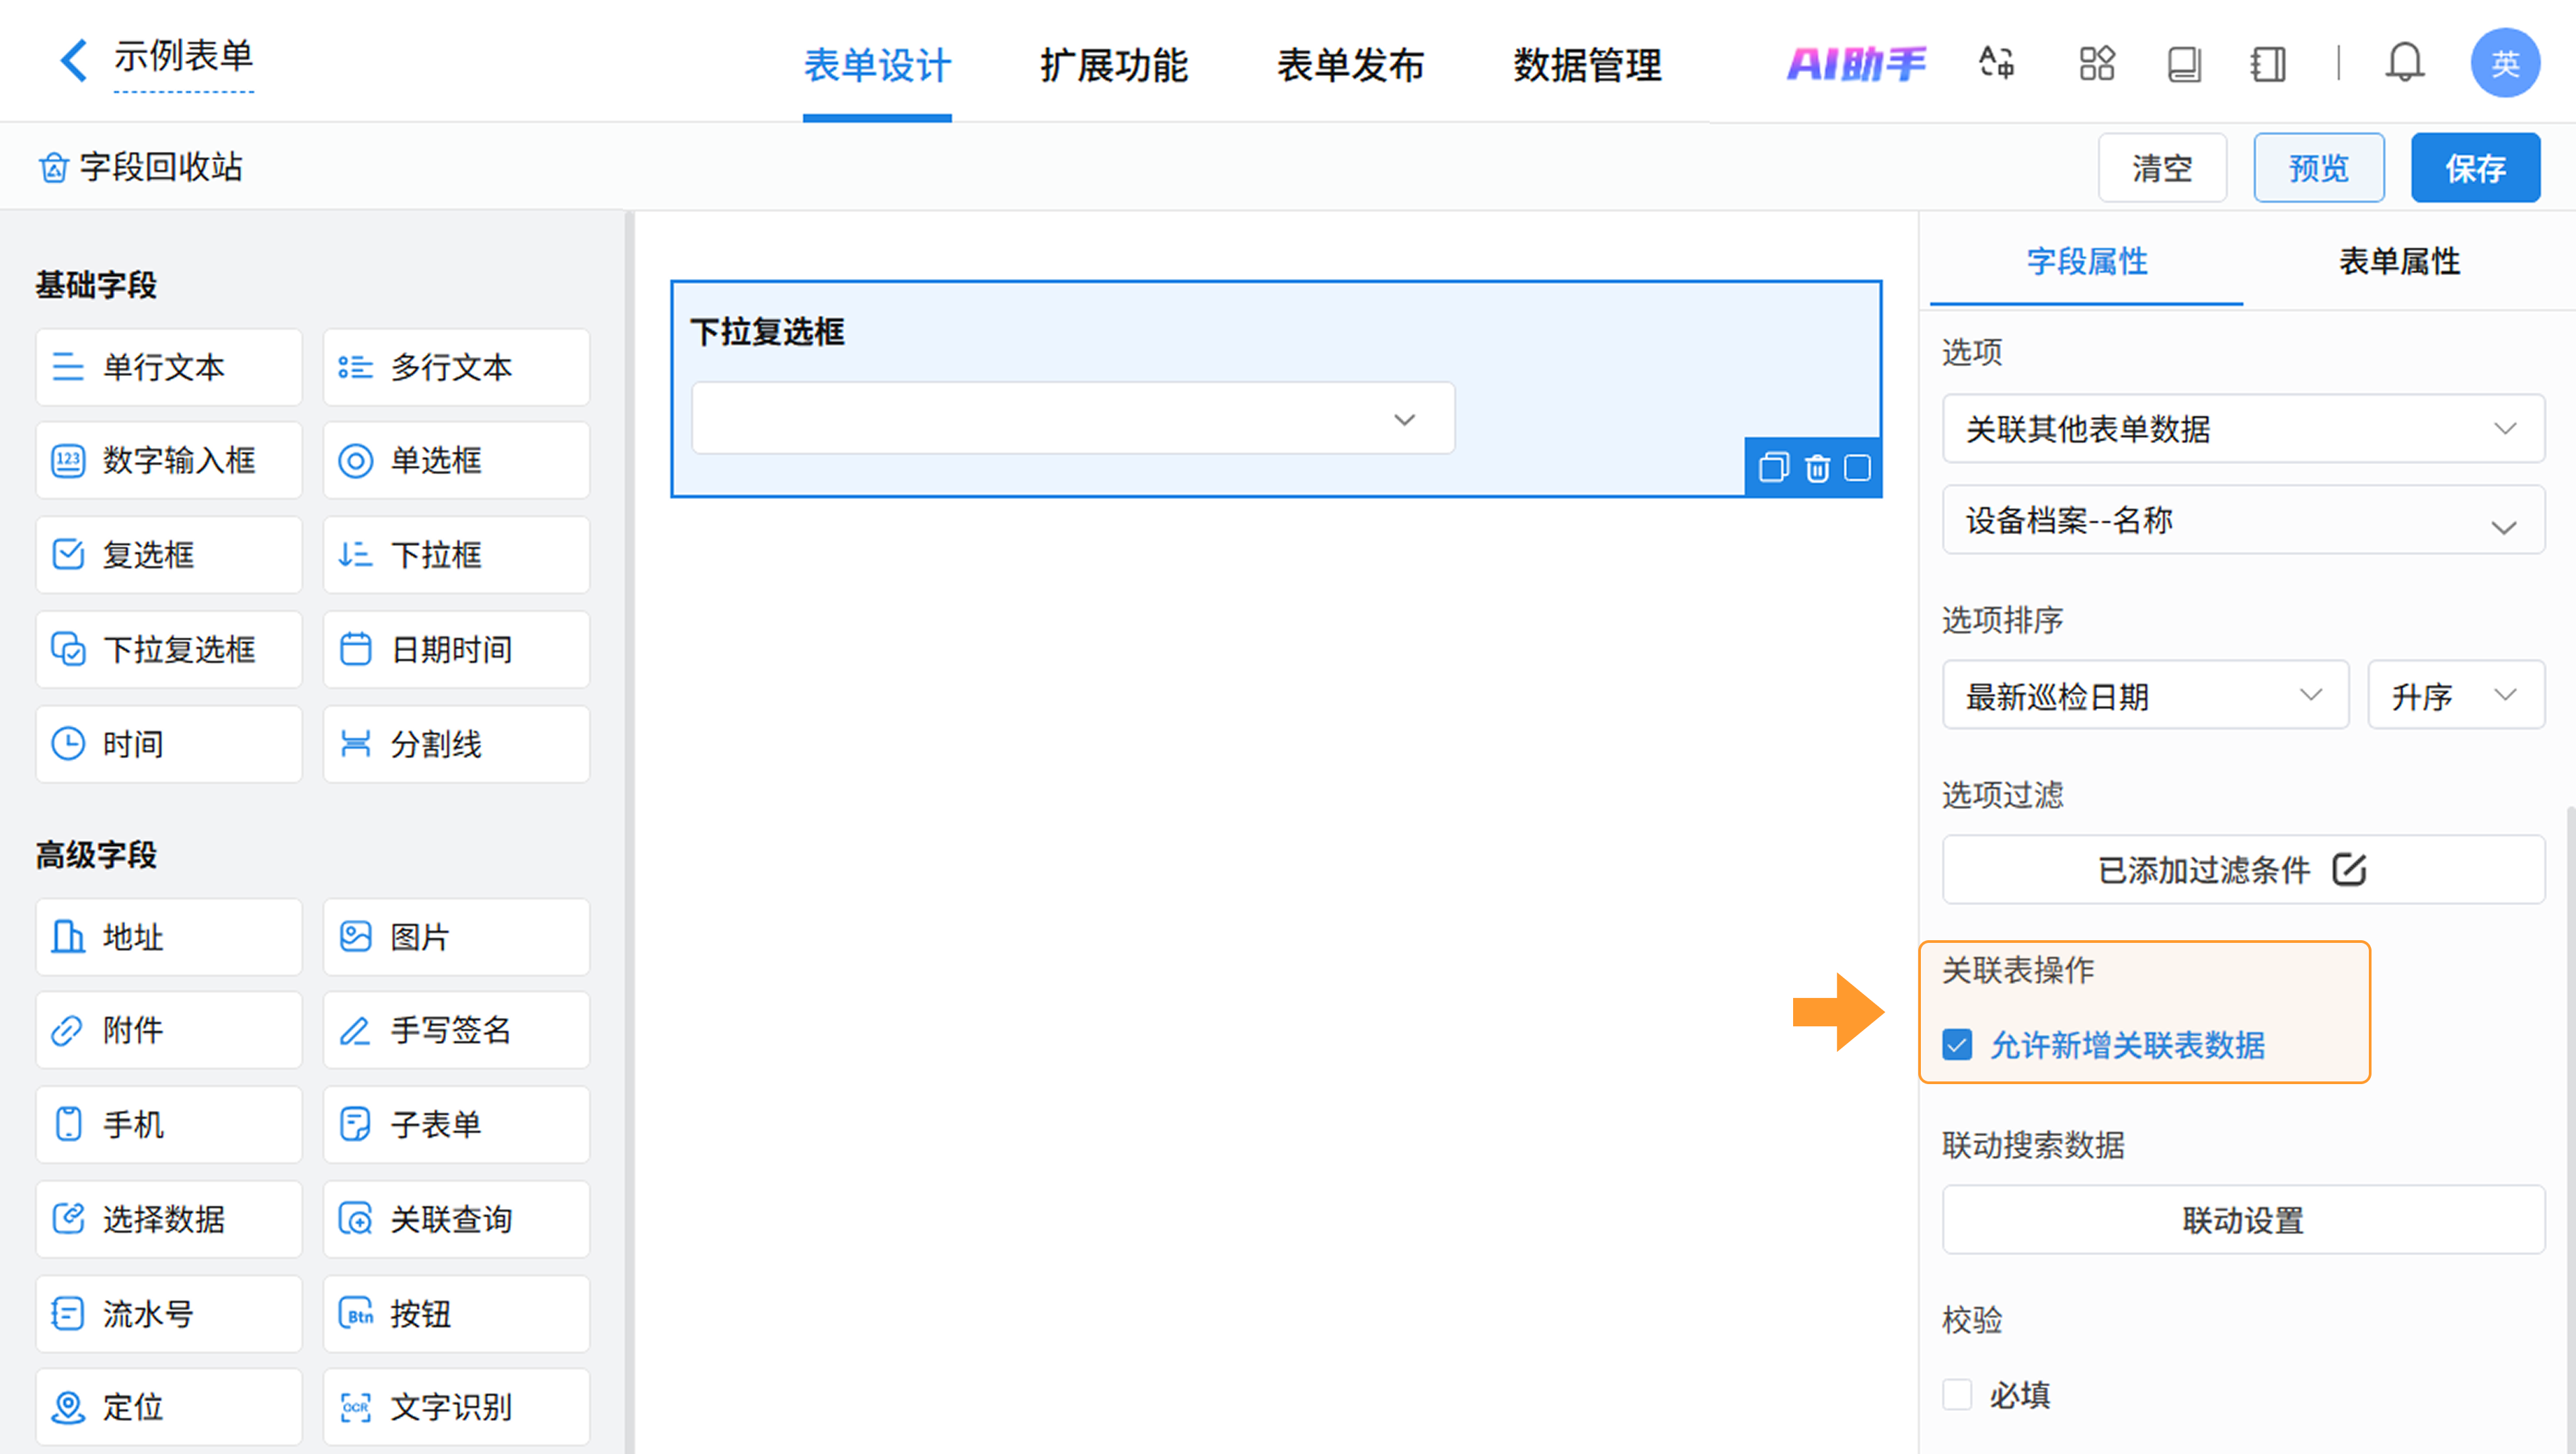2576x1454 pixels.
Task: Click the edit icon on 已添加过滤条件
Action: coord(2349,870)
